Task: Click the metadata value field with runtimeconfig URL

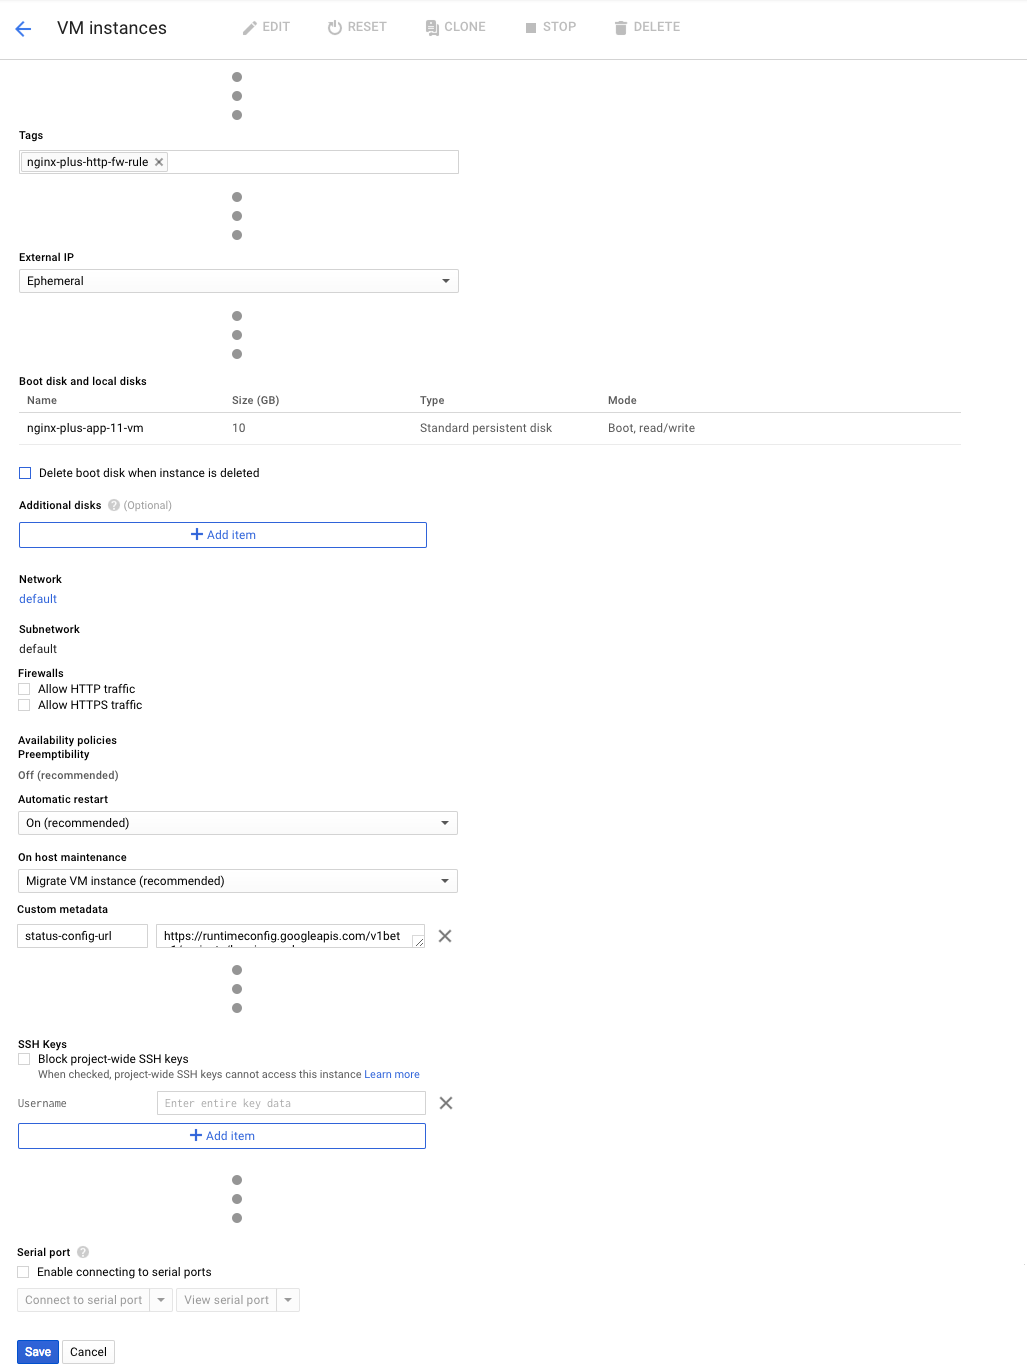Action: pos(290,936)
